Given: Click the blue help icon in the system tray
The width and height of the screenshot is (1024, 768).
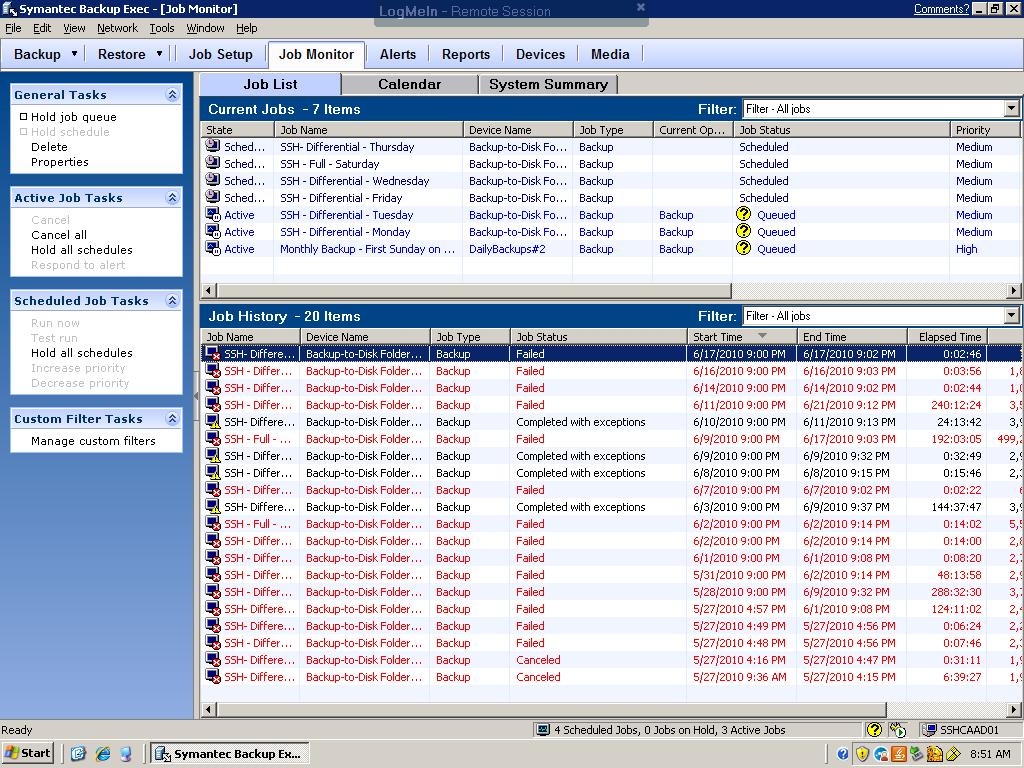Looking at the screenshot, I should coord(843,754).
